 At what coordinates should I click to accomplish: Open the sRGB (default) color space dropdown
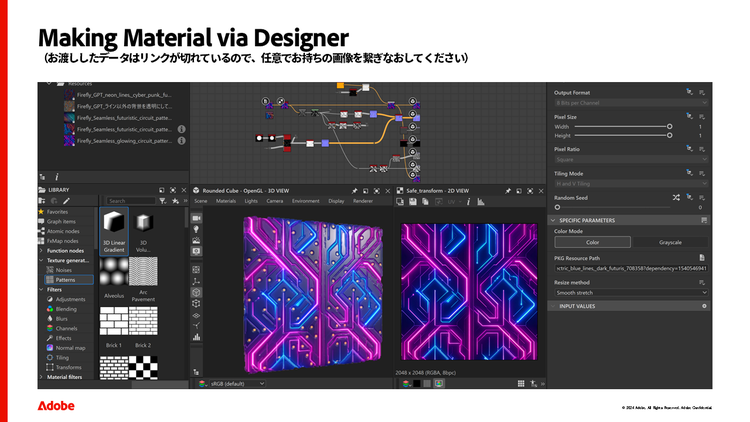[238, 383]
